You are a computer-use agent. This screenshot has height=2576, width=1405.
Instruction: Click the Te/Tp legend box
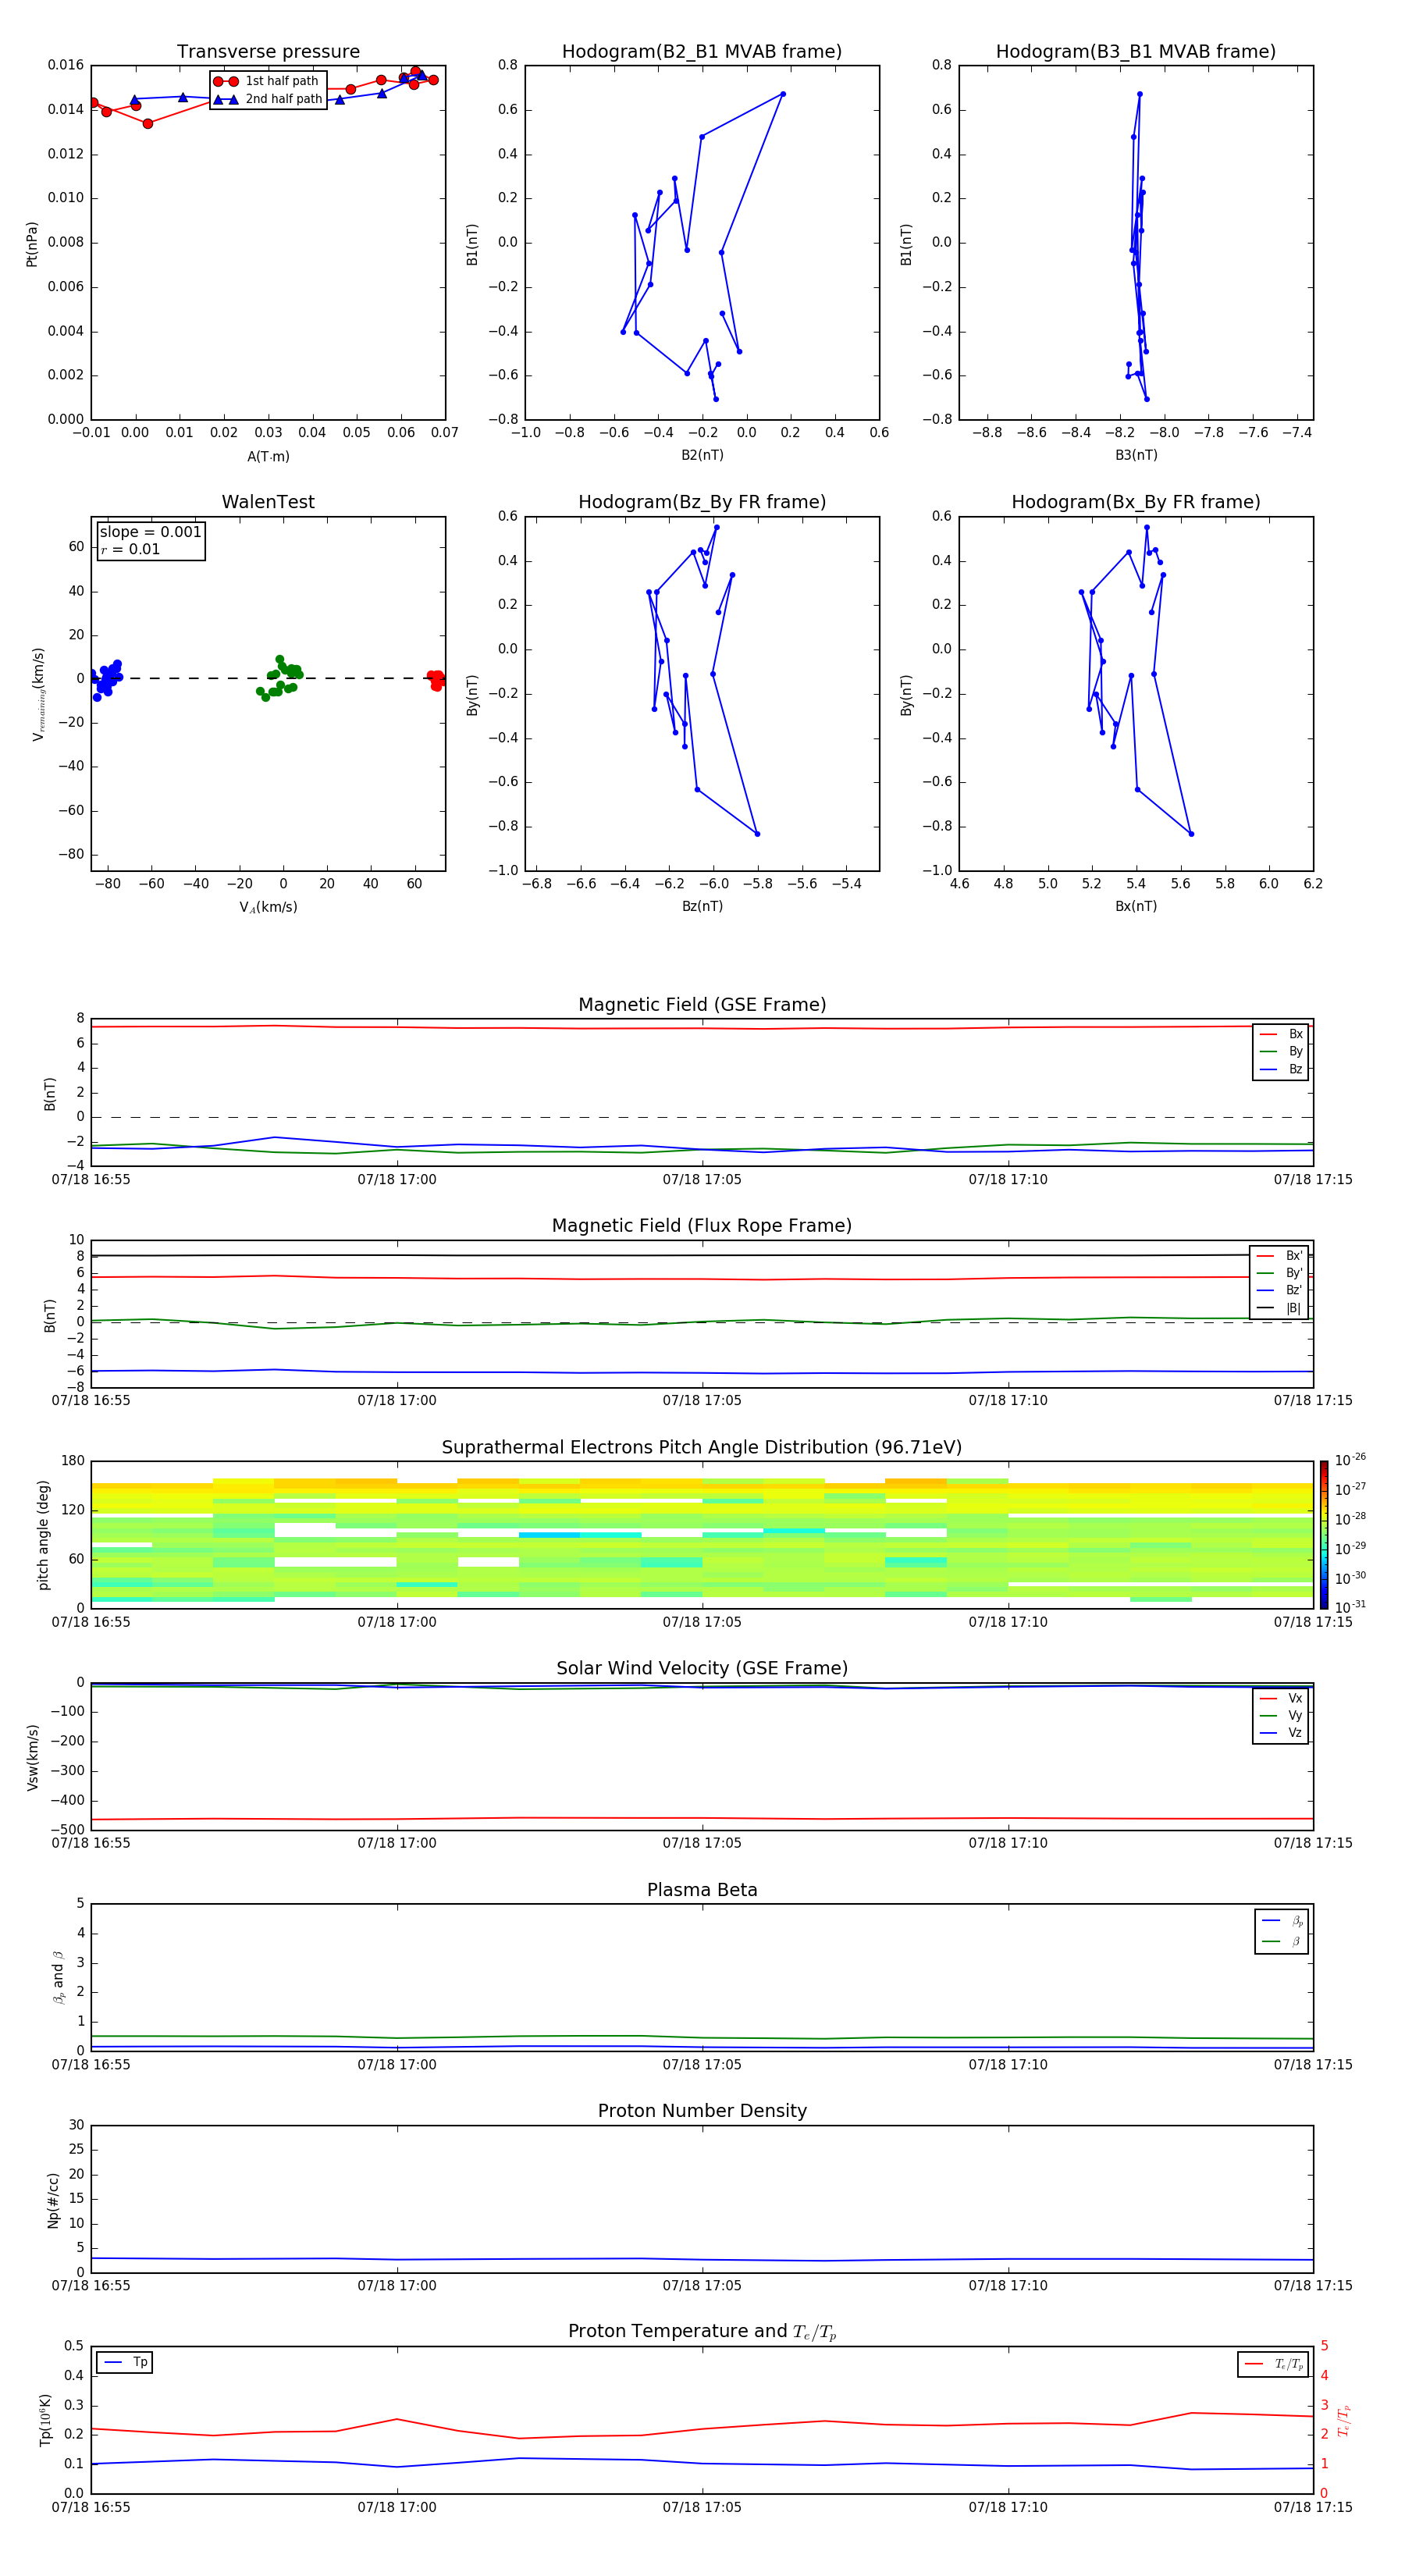[1273, 2364]
